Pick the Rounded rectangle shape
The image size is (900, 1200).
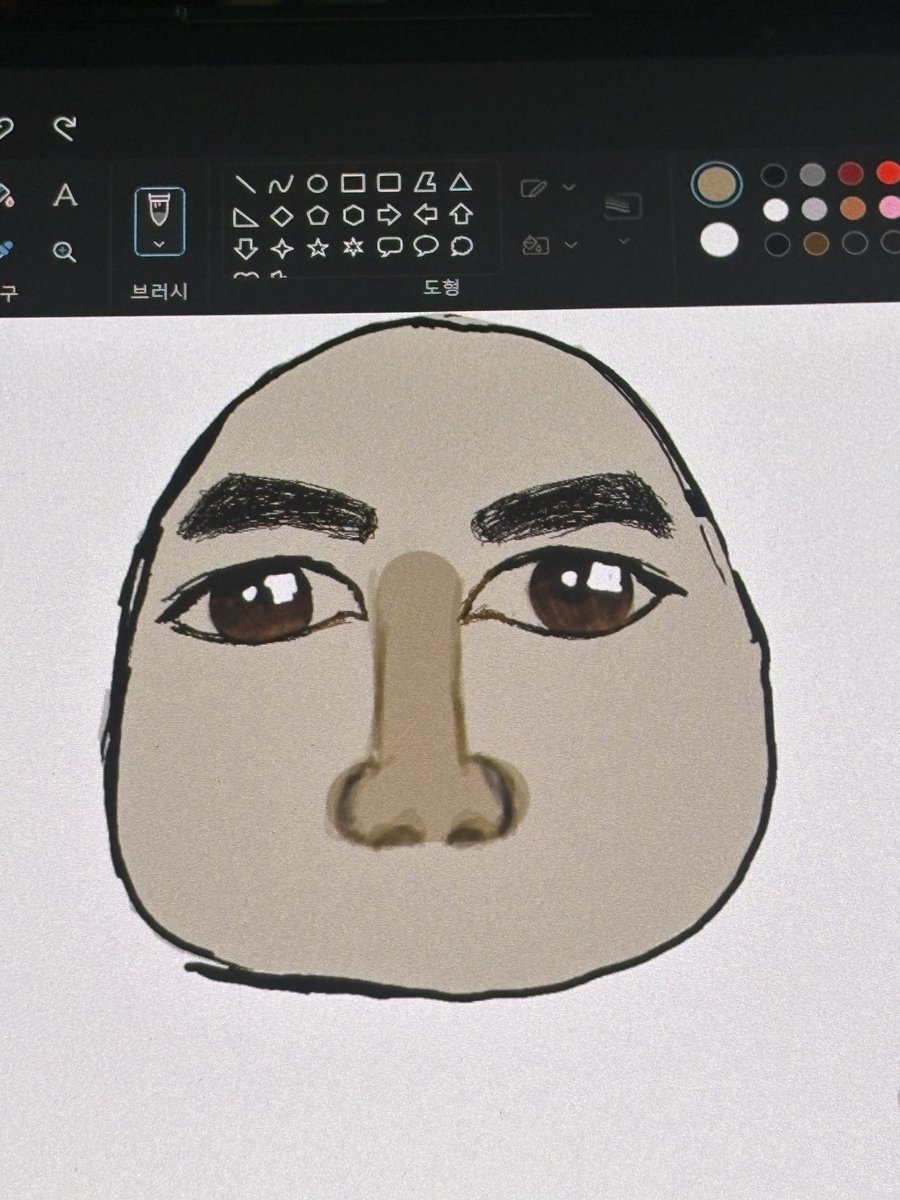pyautogui.click(x=388, y=183)
